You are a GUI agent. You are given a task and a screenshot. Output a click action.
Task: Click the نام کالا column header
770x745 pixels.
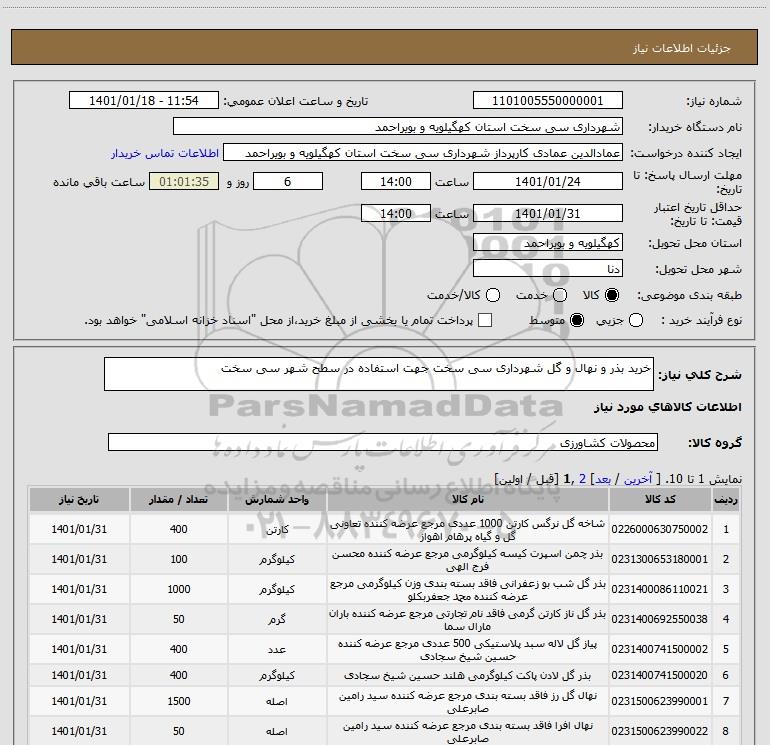tap(468, 499)
